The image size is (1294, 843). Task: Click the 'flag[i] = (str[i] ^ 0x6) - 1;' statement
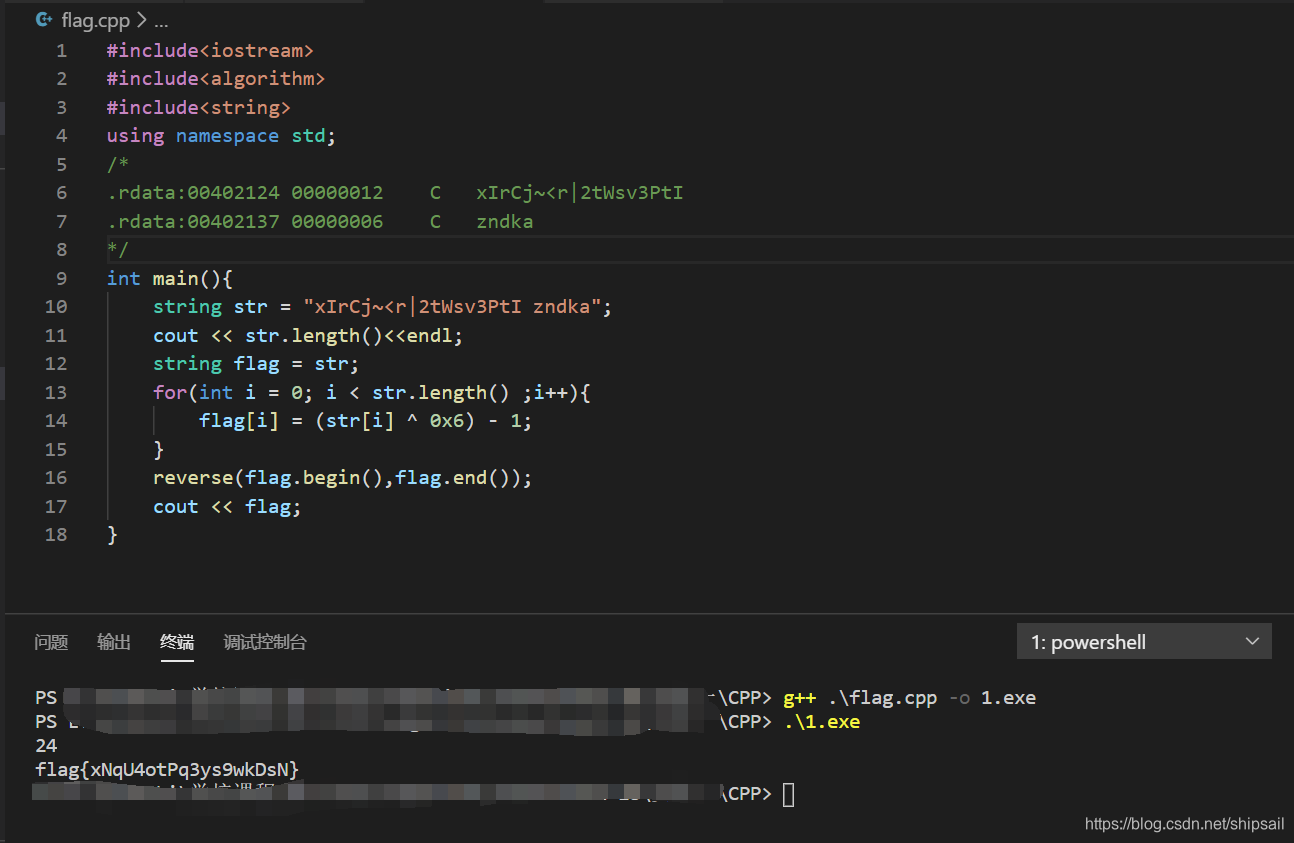coord(366,421)
